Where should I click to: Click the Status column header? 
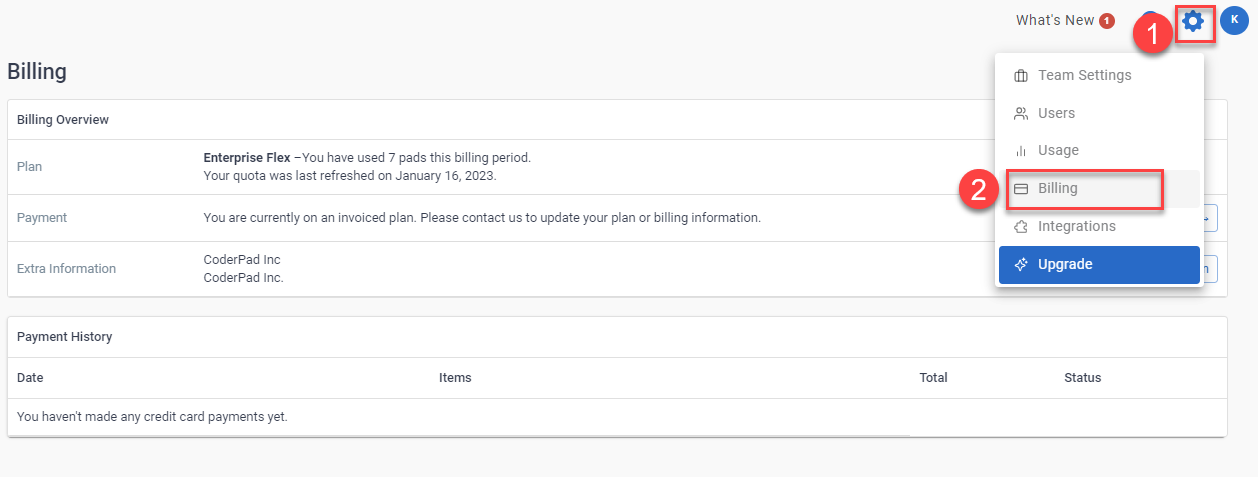click(x=1082, y=378)
